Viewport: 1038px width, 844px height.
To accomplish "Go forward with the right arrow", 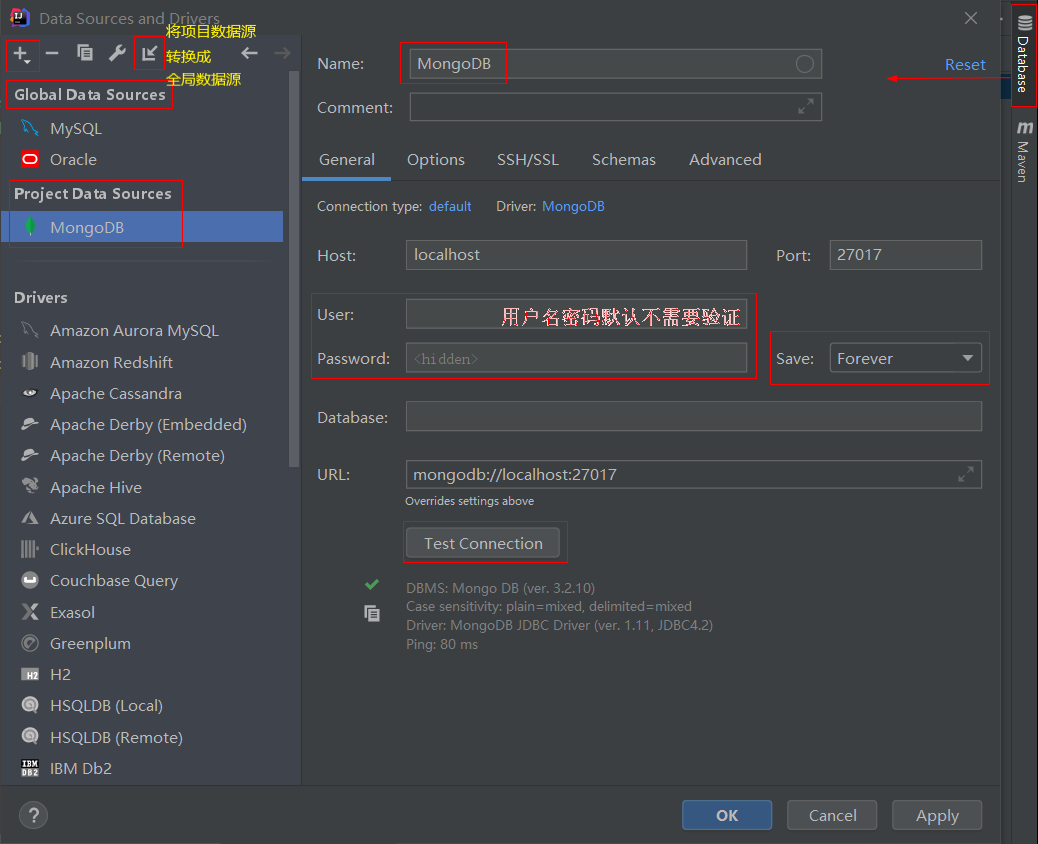I will coord(282,53).
